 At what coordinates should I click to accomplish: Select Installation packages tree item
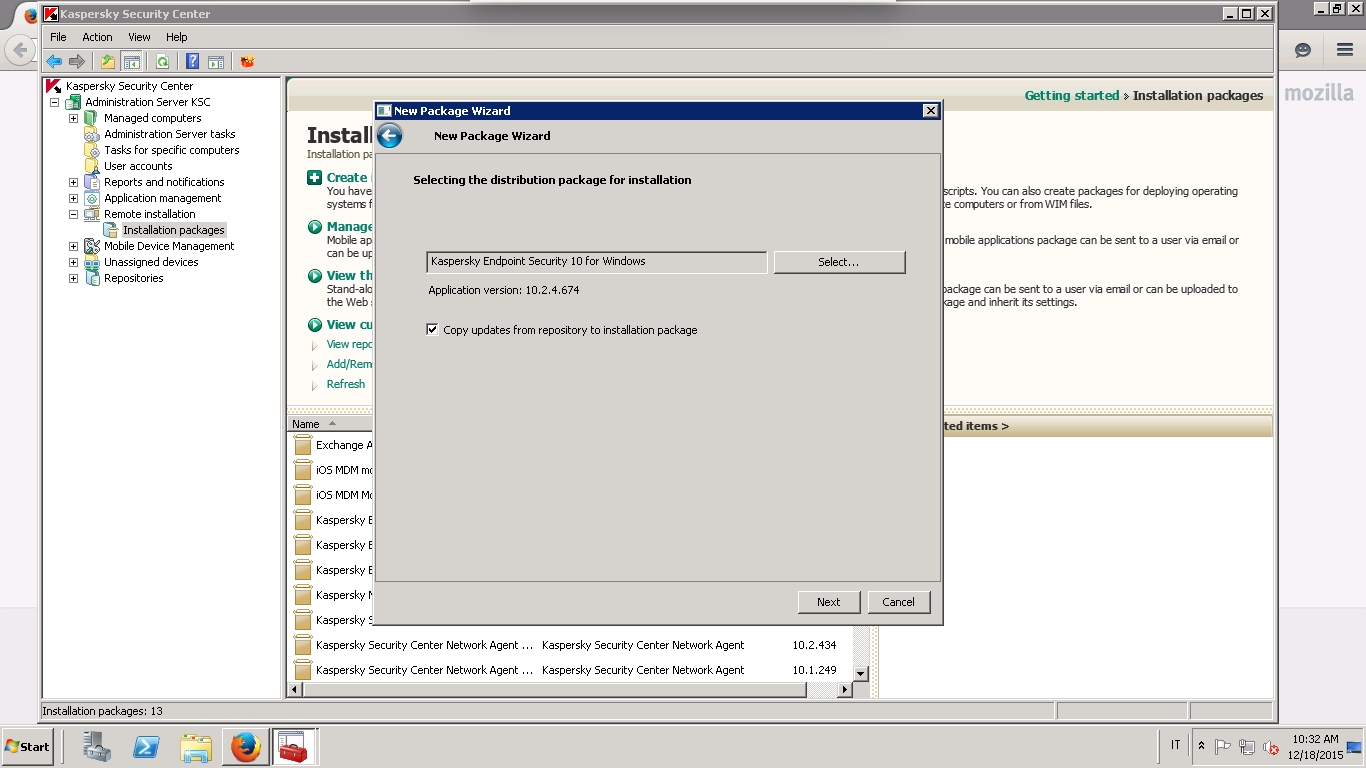click(173, 230)
